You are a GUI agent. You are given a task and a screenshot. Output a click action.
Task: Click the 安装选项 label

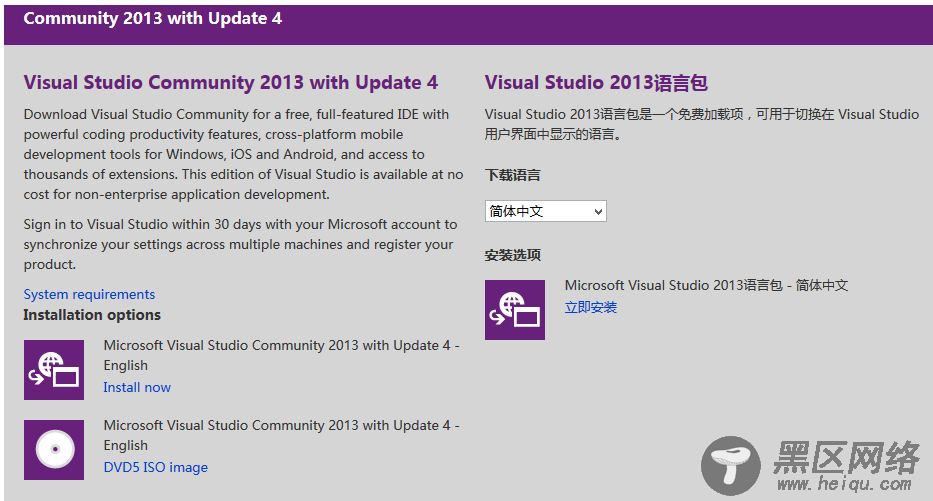click(512, 255)
